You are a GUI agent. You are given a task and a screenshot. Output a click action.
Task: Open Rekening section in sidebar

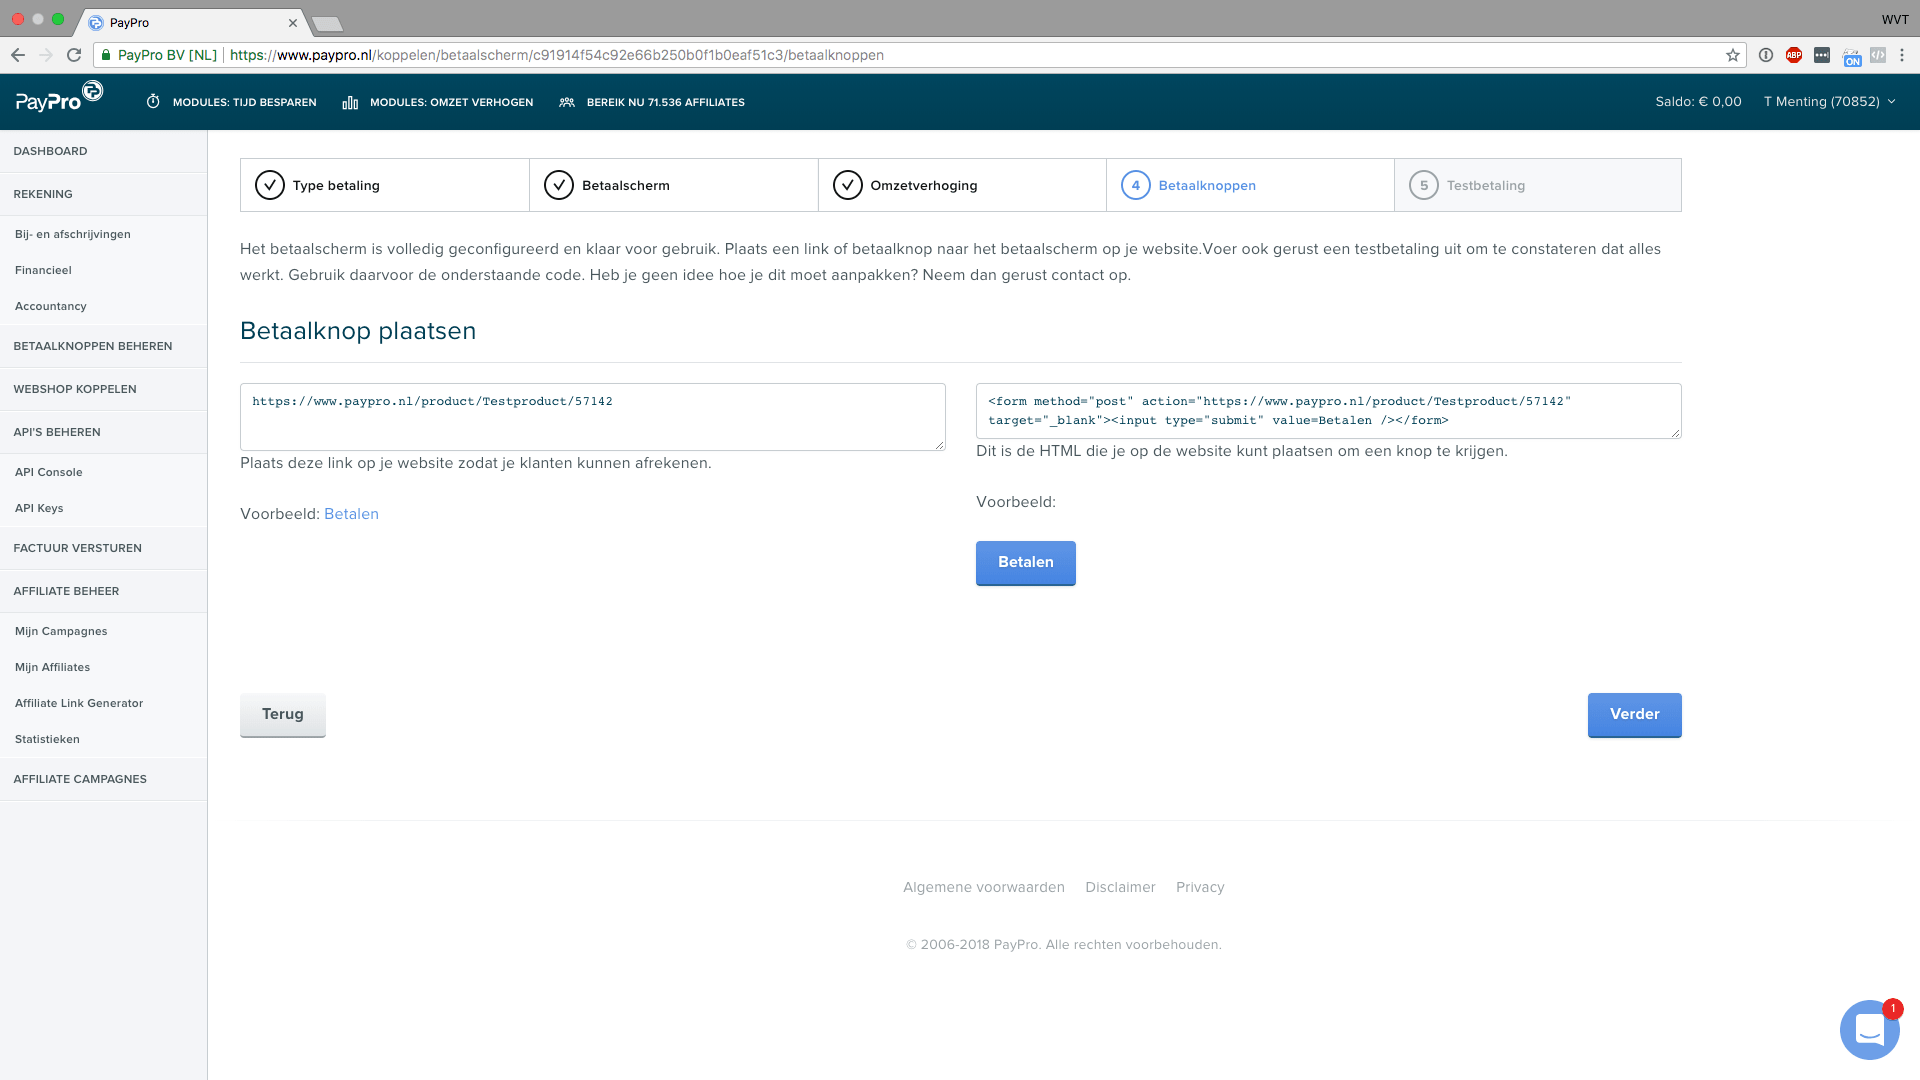pyautogui.click(x=104, y=194)
